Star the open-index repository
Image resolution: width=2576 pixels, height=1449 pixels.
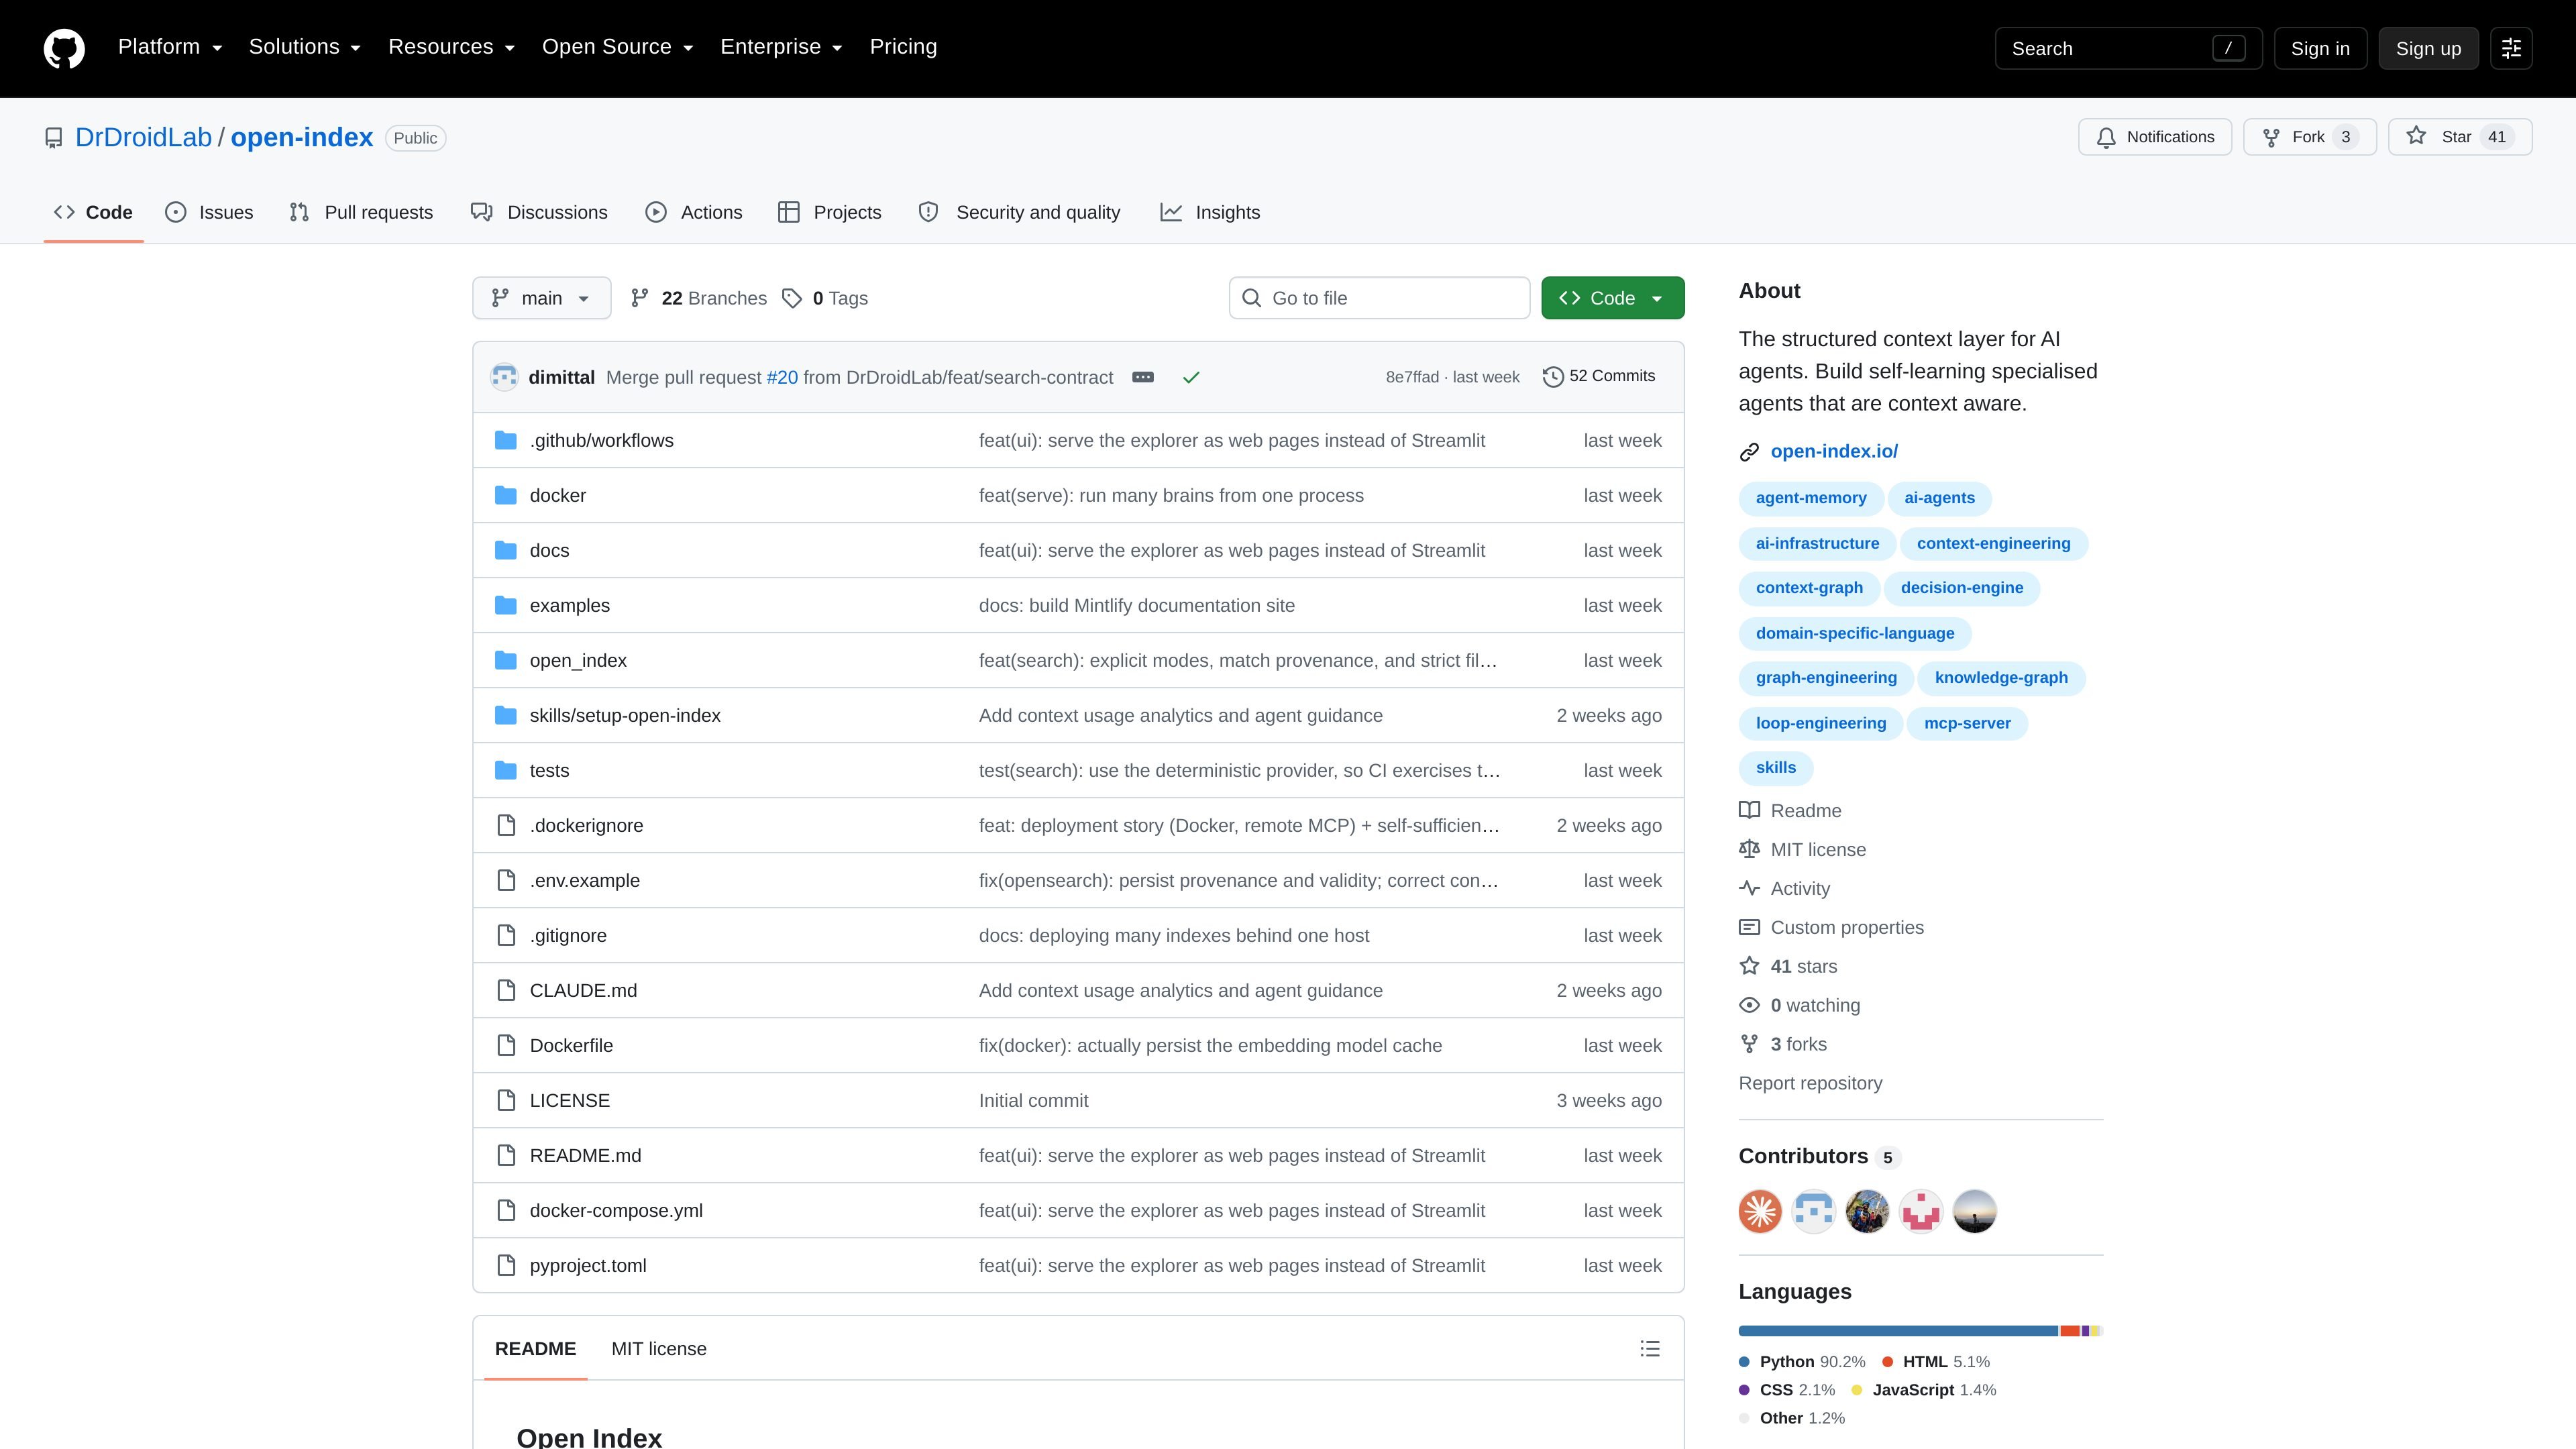2460,137
